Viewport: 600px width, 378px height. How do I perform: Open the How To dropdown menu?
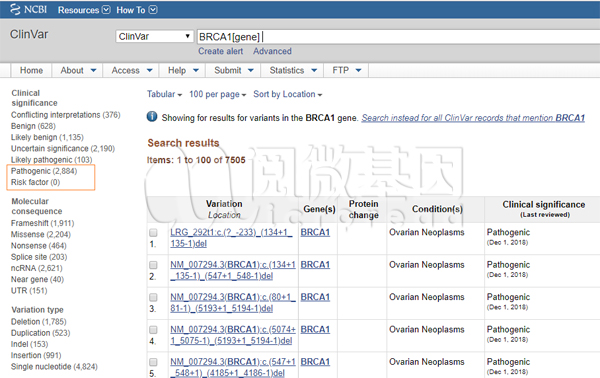(x=137, y=10)
